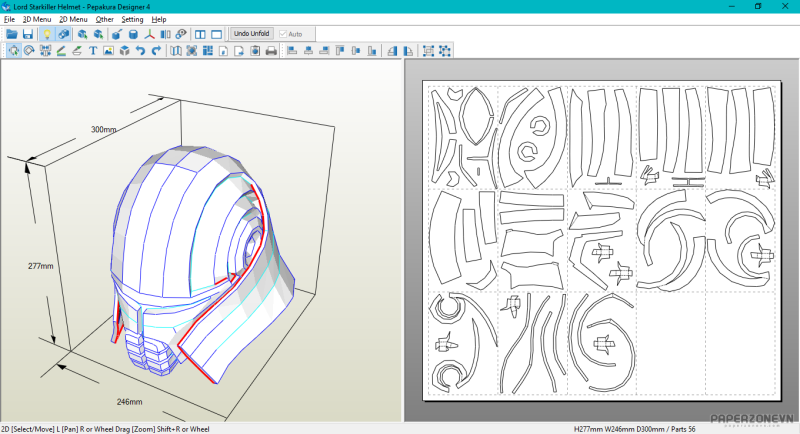Click the printer icon

[x=271, y=50]
